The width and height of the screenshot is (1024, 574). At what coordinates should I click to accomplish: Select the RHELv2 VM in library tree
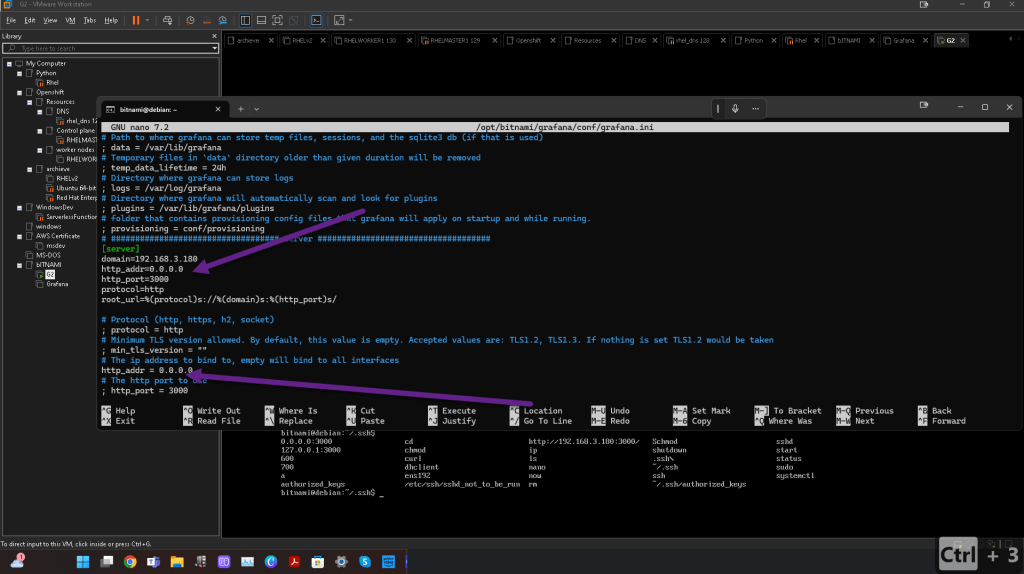coord(67,178)
